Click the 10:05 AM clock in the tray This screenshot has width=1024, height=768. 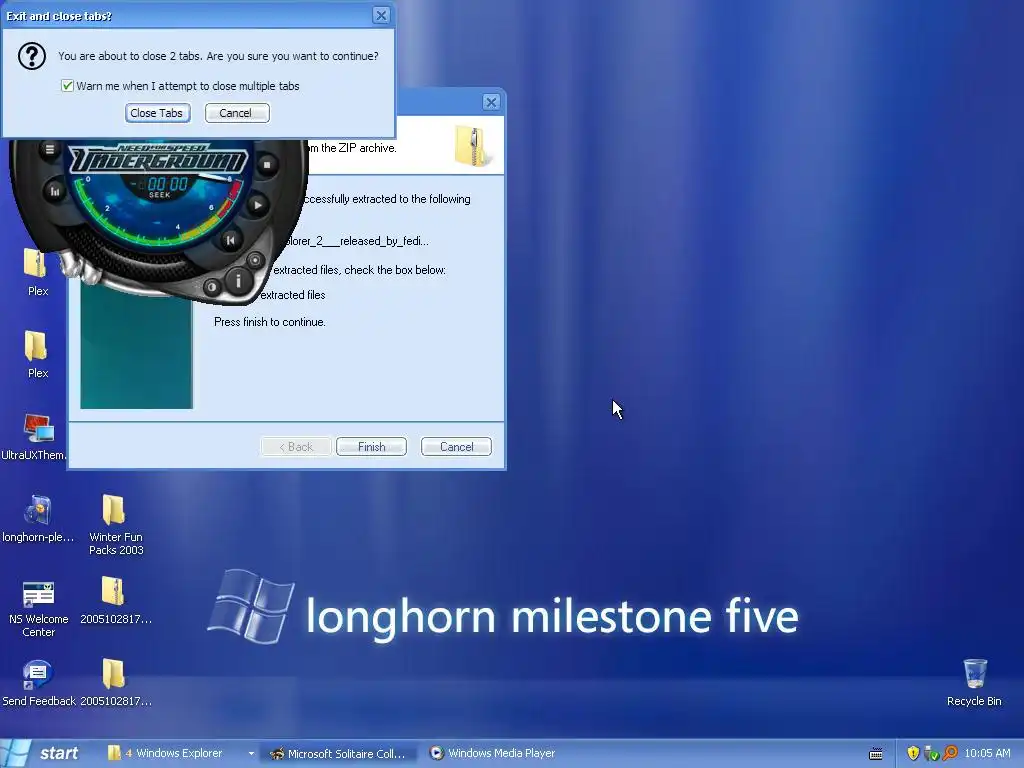click(x=987, y=753)
